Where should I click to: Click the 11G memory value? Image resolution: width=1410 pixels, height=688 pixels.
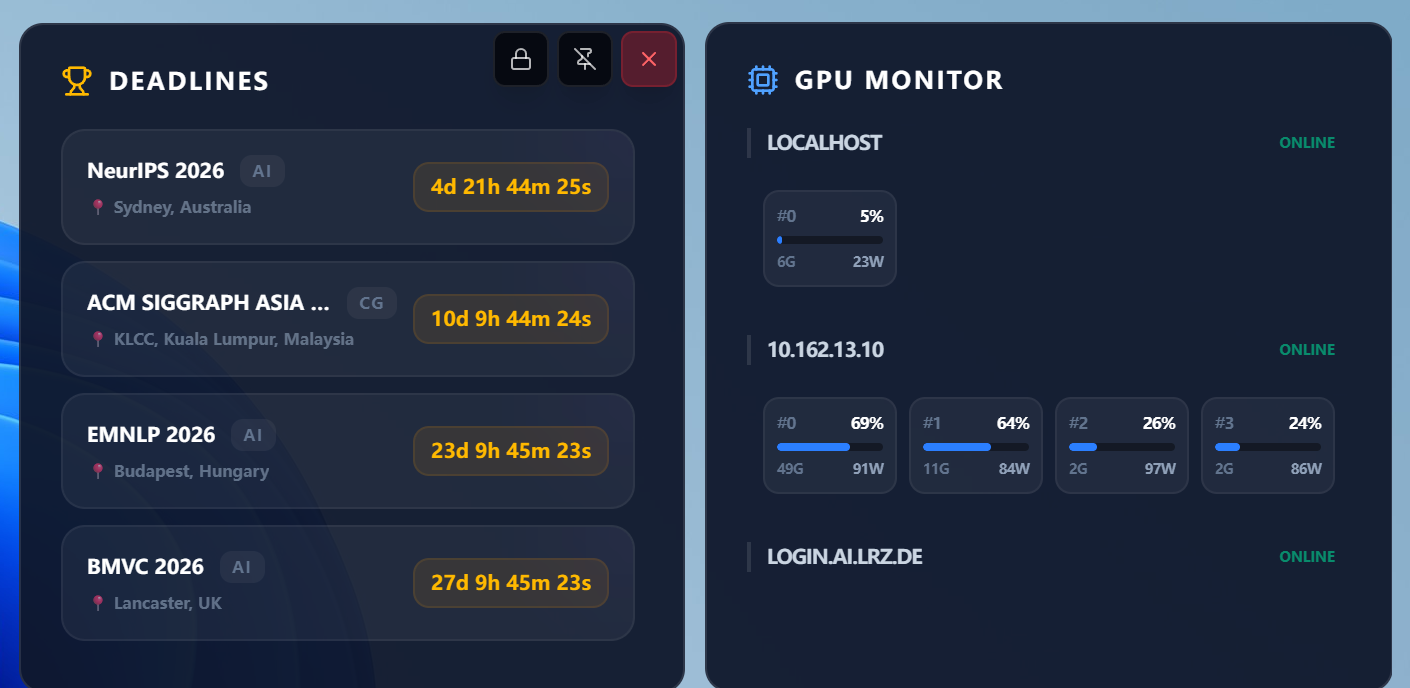[935, 469]
